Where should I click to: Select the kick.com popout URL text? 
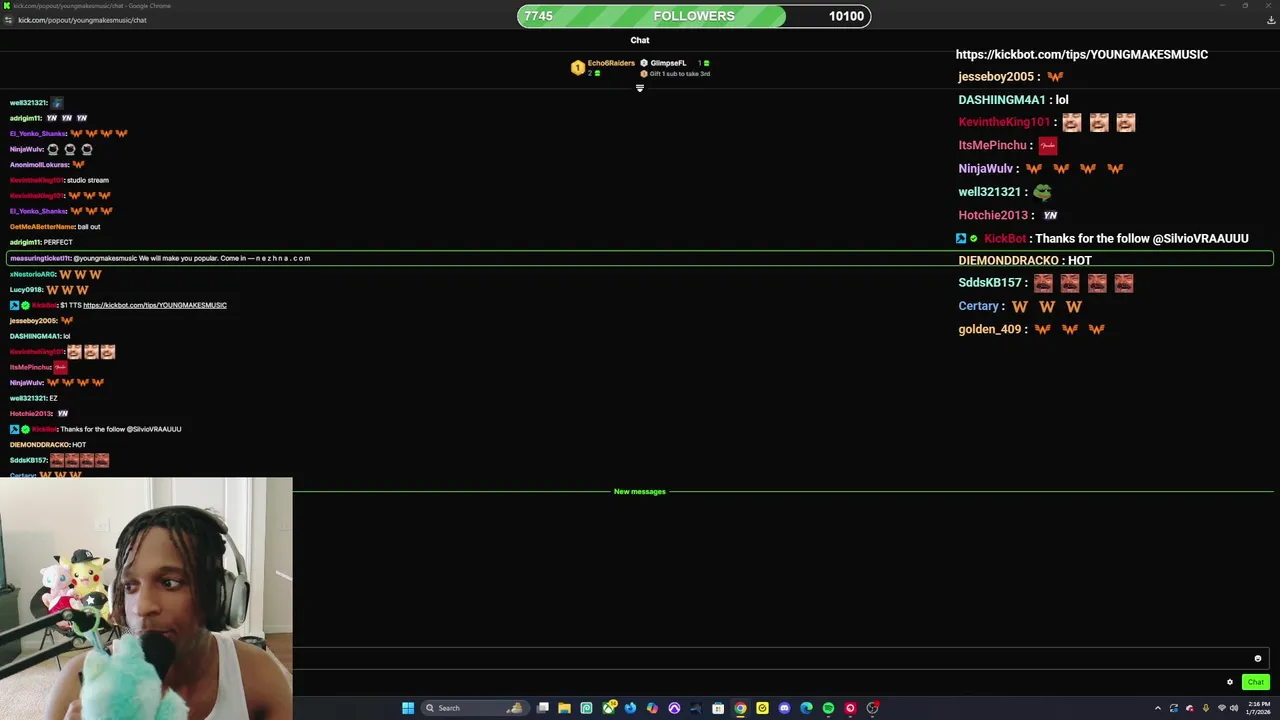pos(82,20)
